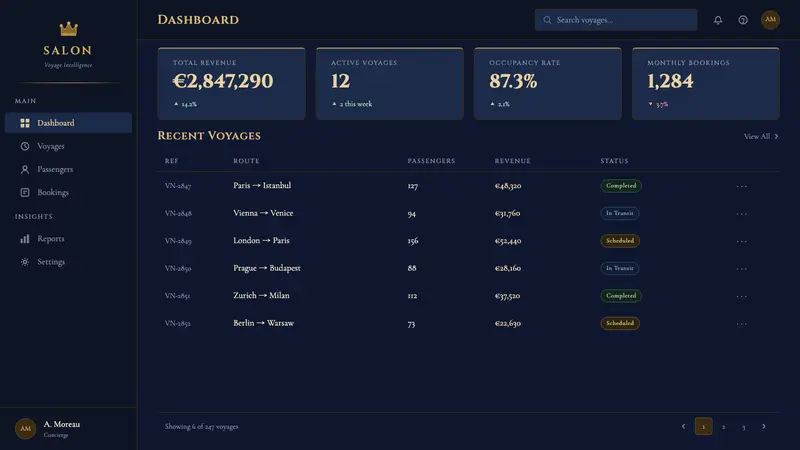This screenshot has width=800, height=450.
Task: Click revenue value €48,320
Action: pyautogui.click(x=508, y=186)
